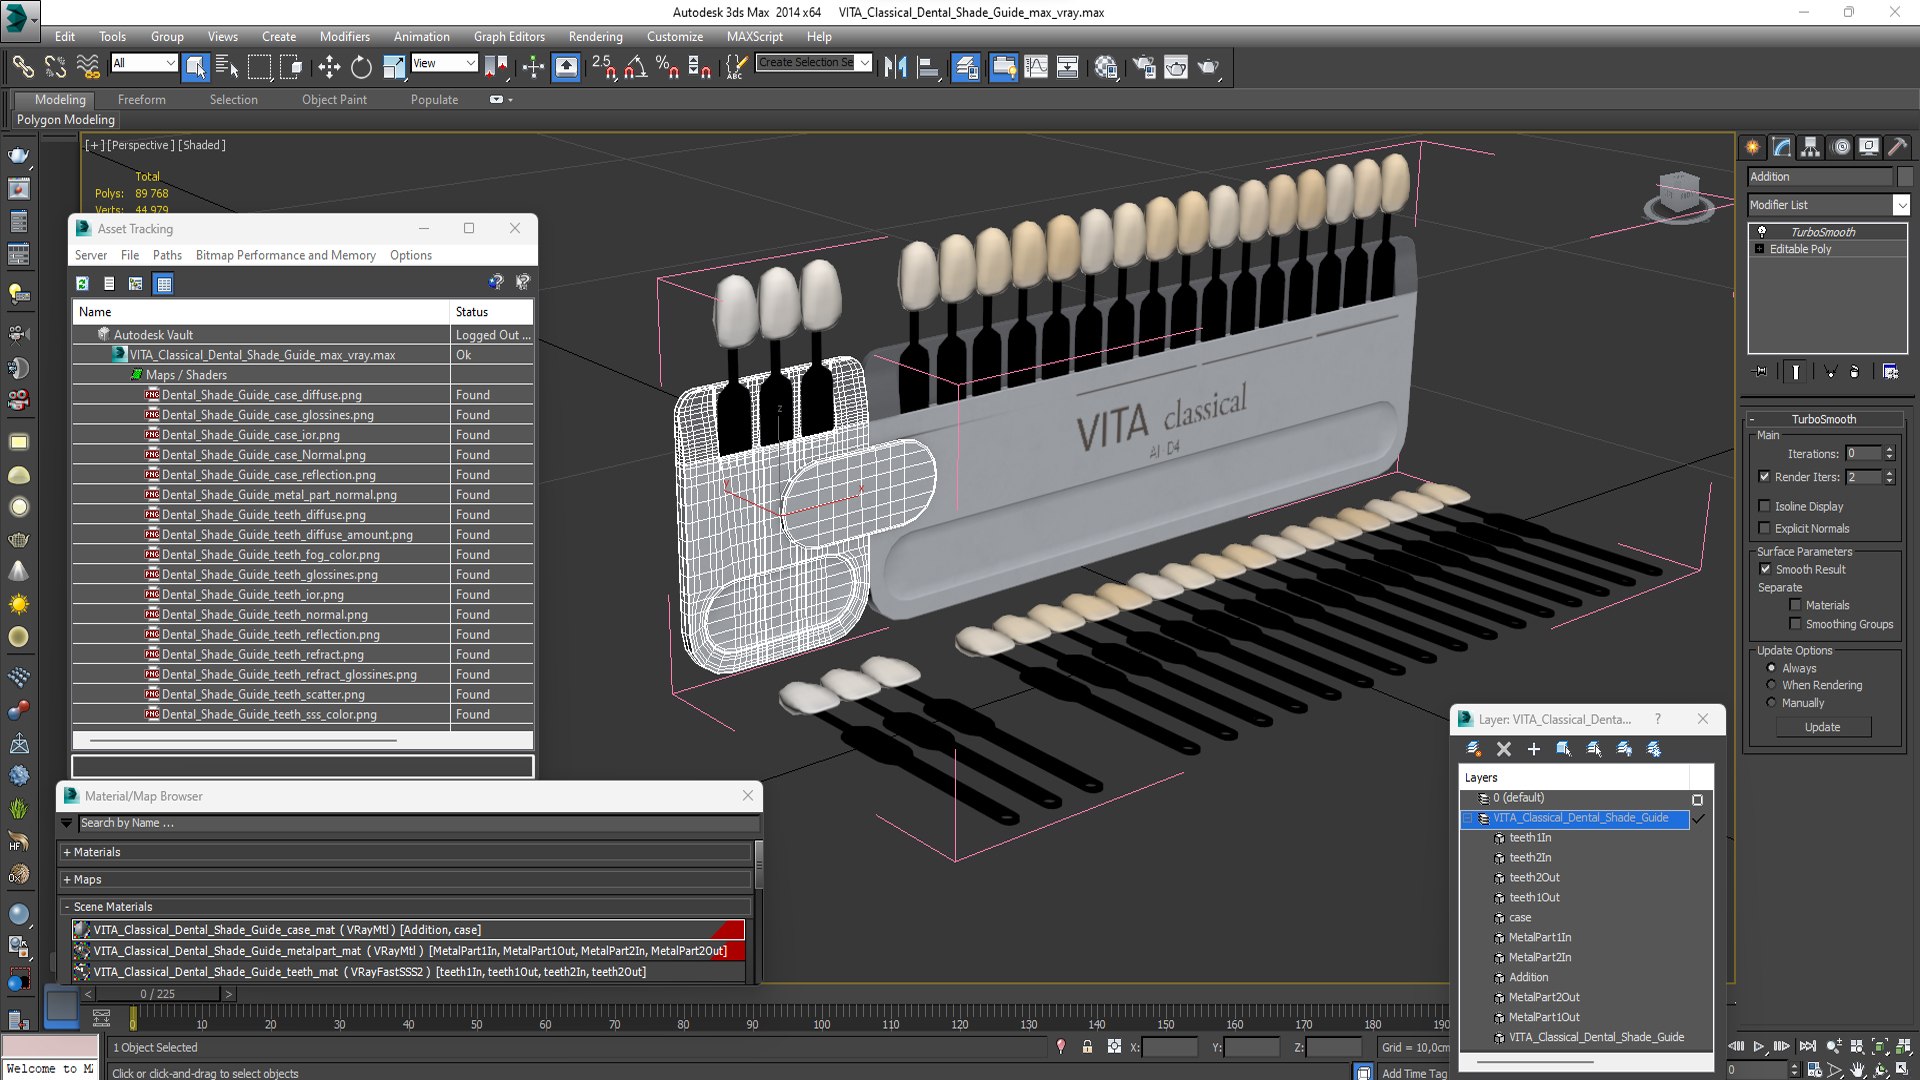Uncheck Render Iters checkbox
The image size is (1920, 1080).
(x=1765, y=477)
